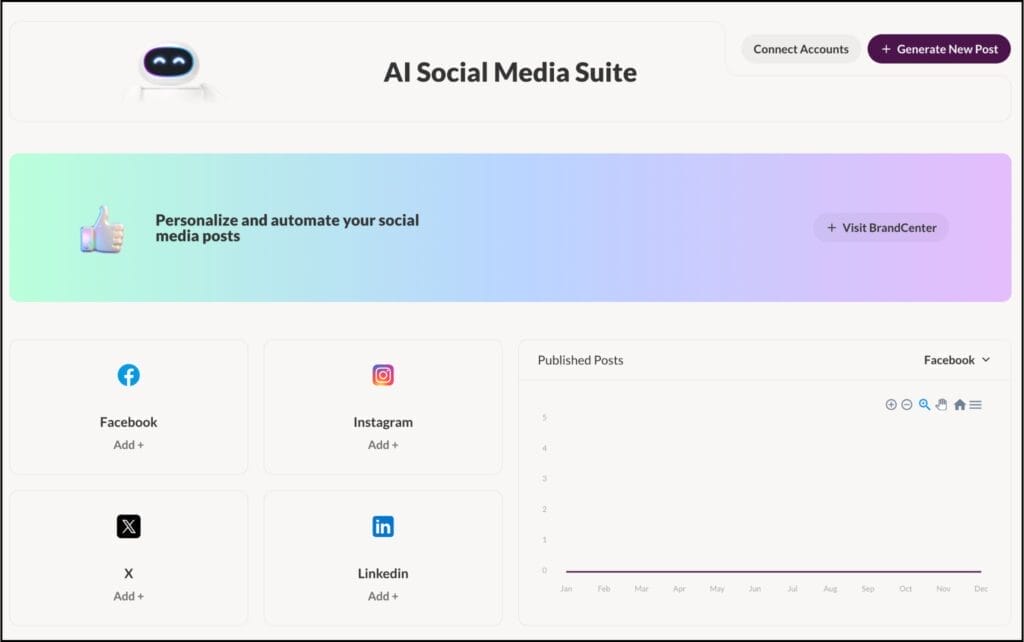Click Connect Accounts button

tap(801, 49)
